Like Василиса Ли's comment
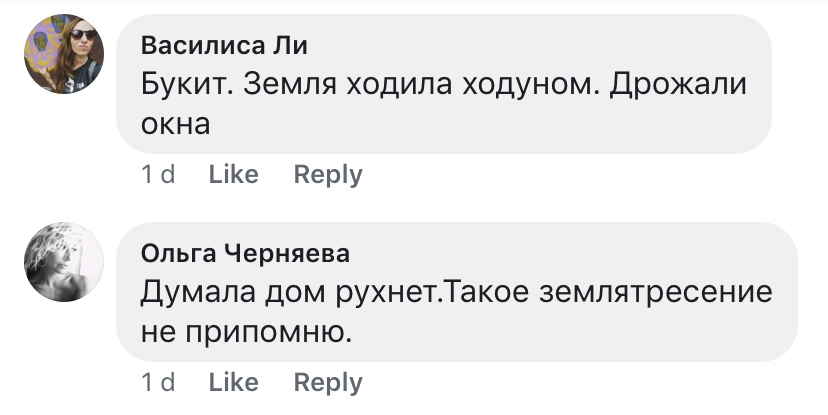Screen dimensions: 828x415 click(x=233, y=175)
